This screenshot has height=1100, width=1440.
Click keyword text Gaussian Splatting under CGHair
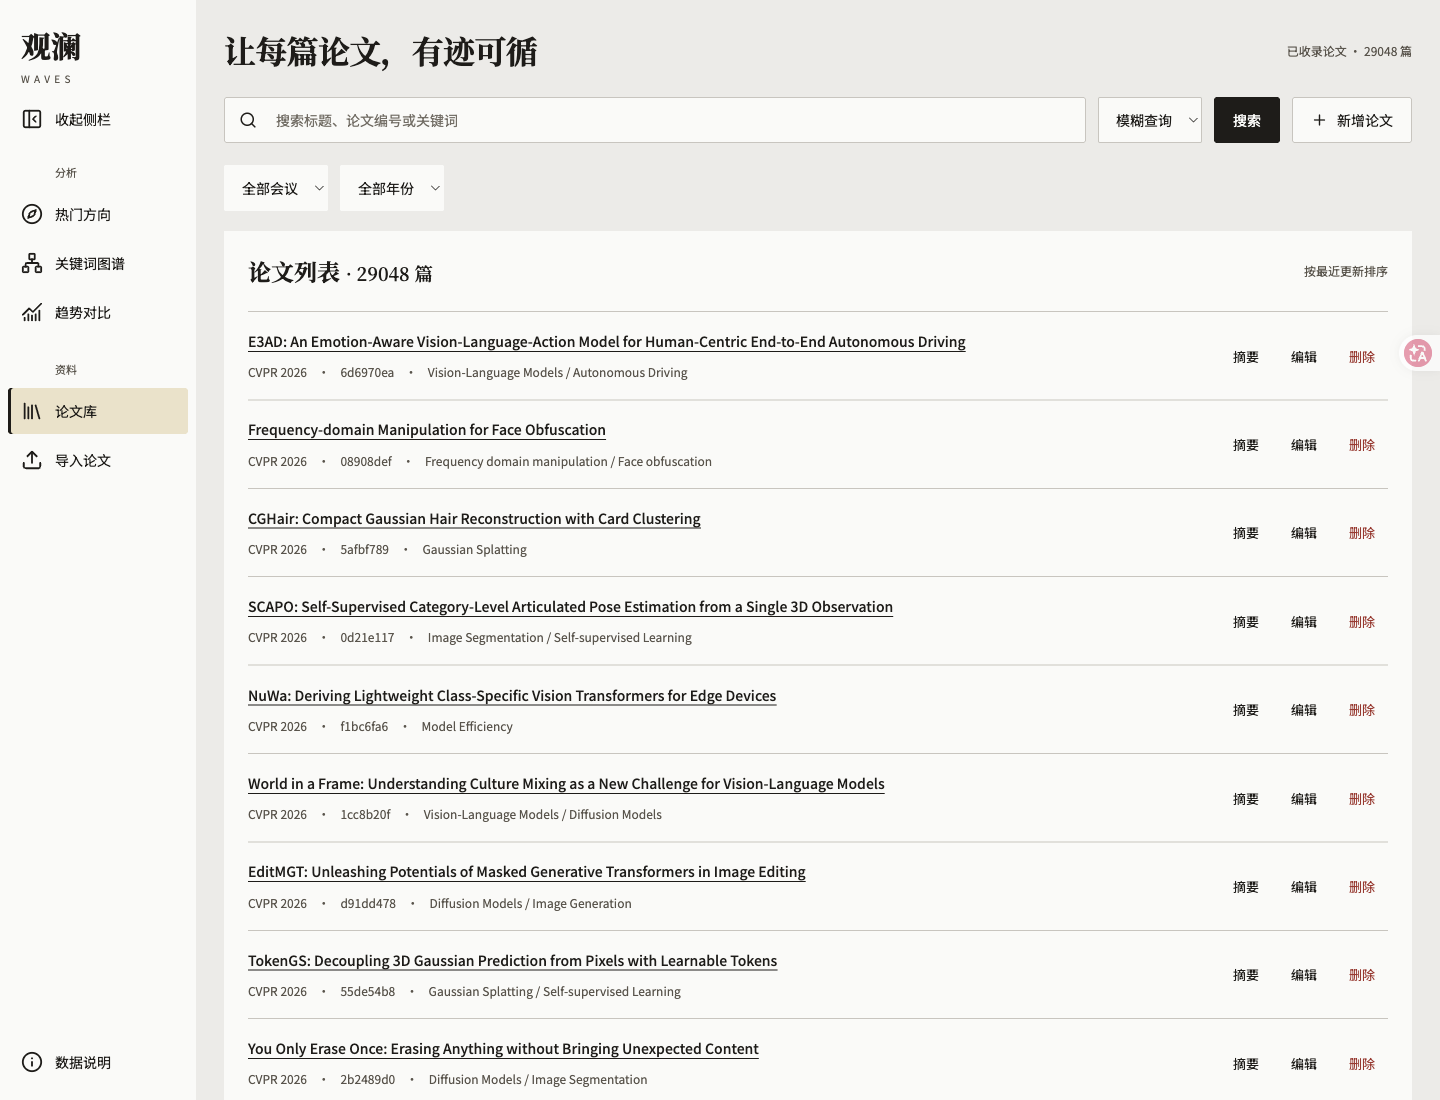(x=474, y=550)
